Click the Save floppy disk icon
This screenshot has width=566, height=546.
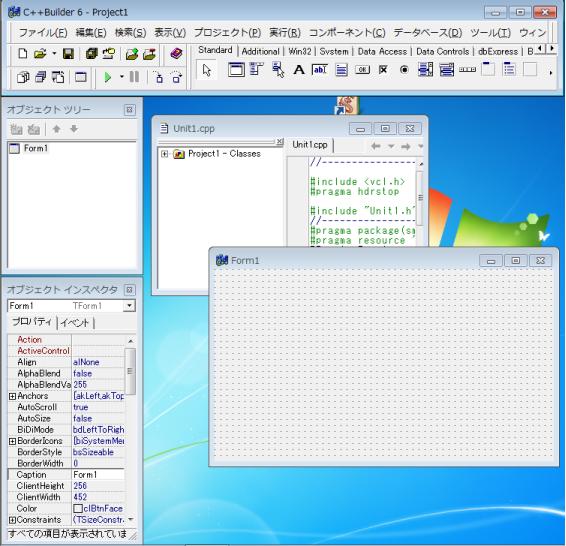pyautogui.click(x=68, y=54)
